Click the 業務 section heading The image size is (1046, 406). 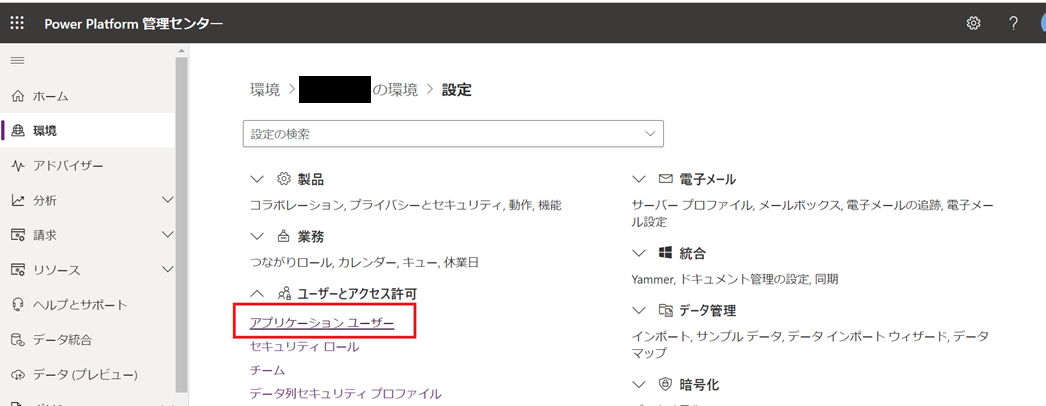[x=311, y=236]
